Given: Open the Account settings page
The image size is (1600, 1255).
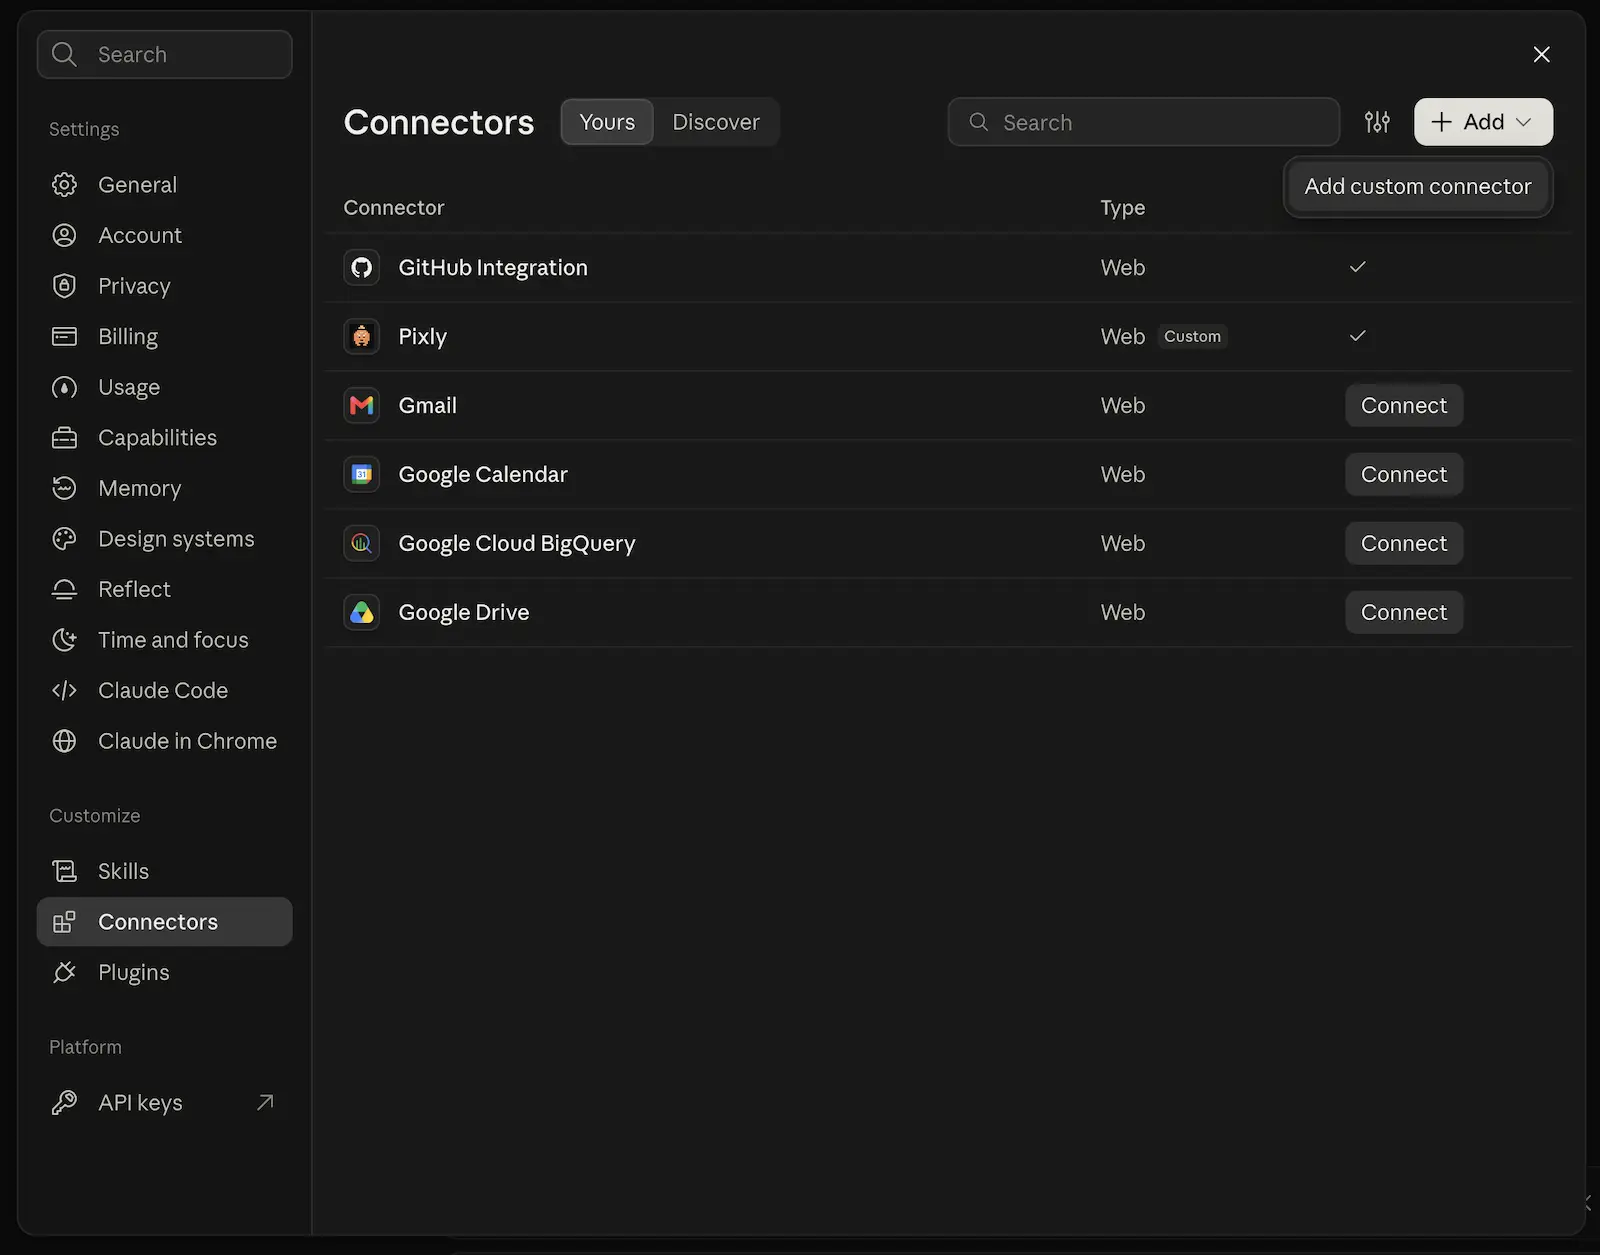Looking at the screenshot, I should coord(164,236).
